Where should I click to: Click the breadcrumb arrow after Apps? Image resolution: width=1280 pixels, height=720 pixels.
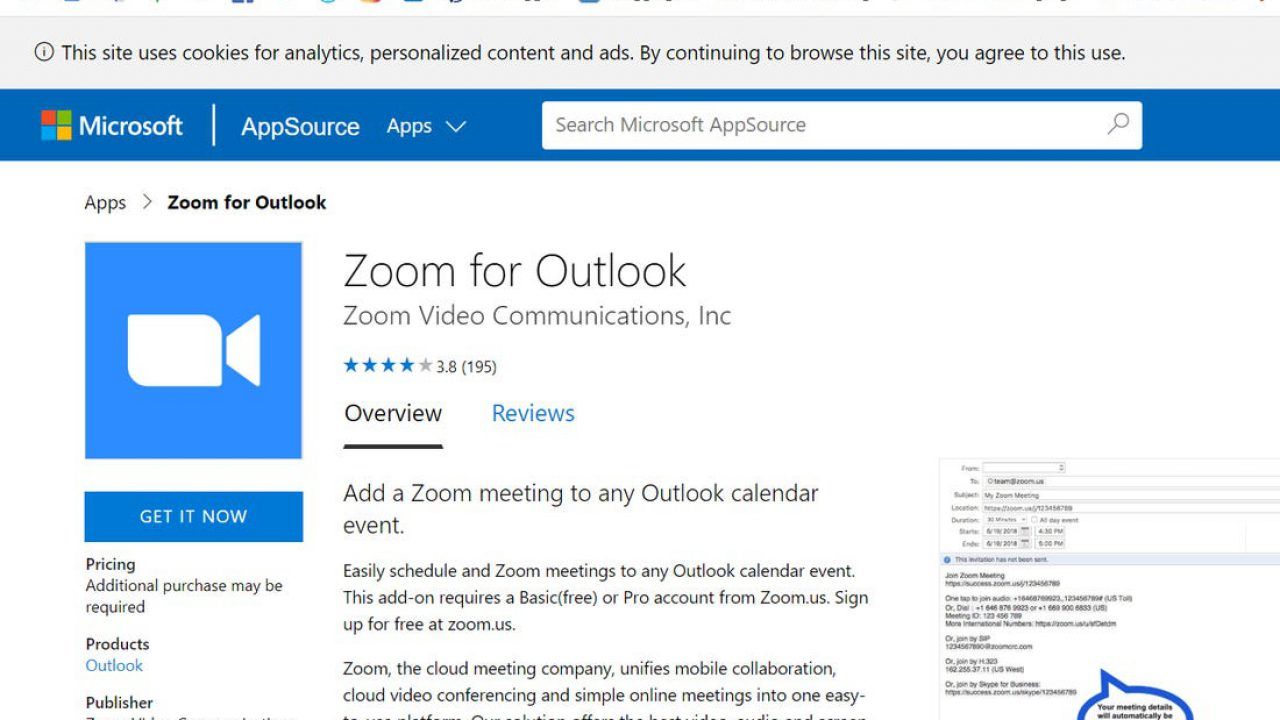click(147, 202)
